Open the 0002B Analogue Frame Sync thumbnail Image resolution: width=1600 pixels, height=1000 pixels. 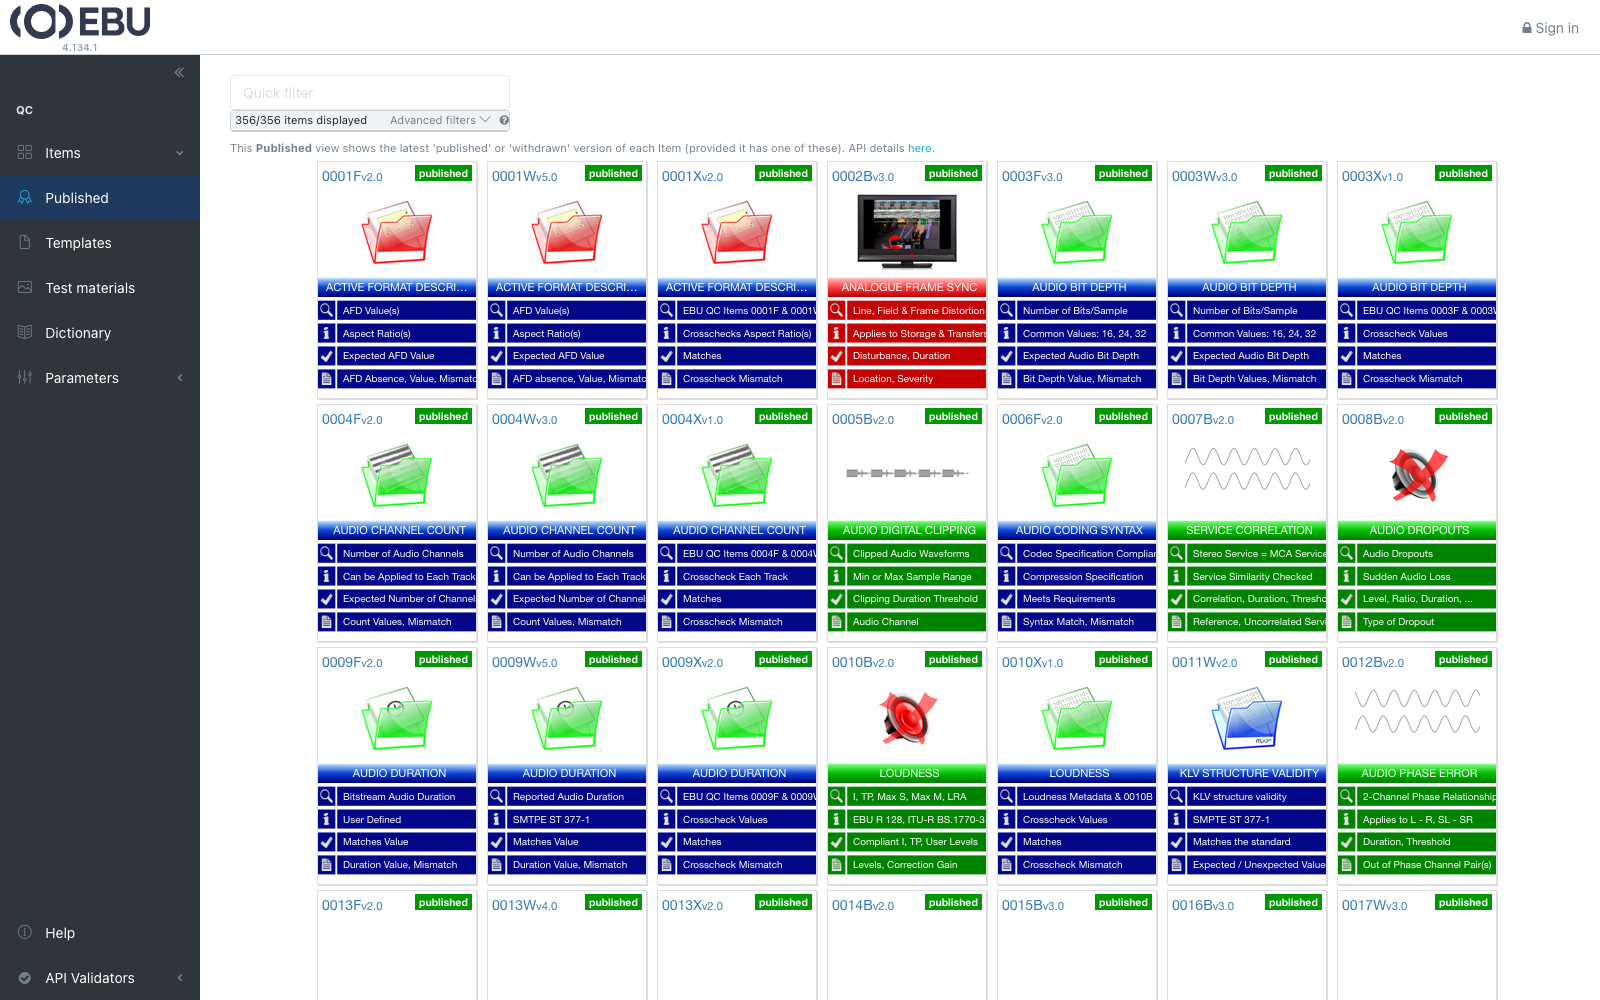(x=907, y=233)
